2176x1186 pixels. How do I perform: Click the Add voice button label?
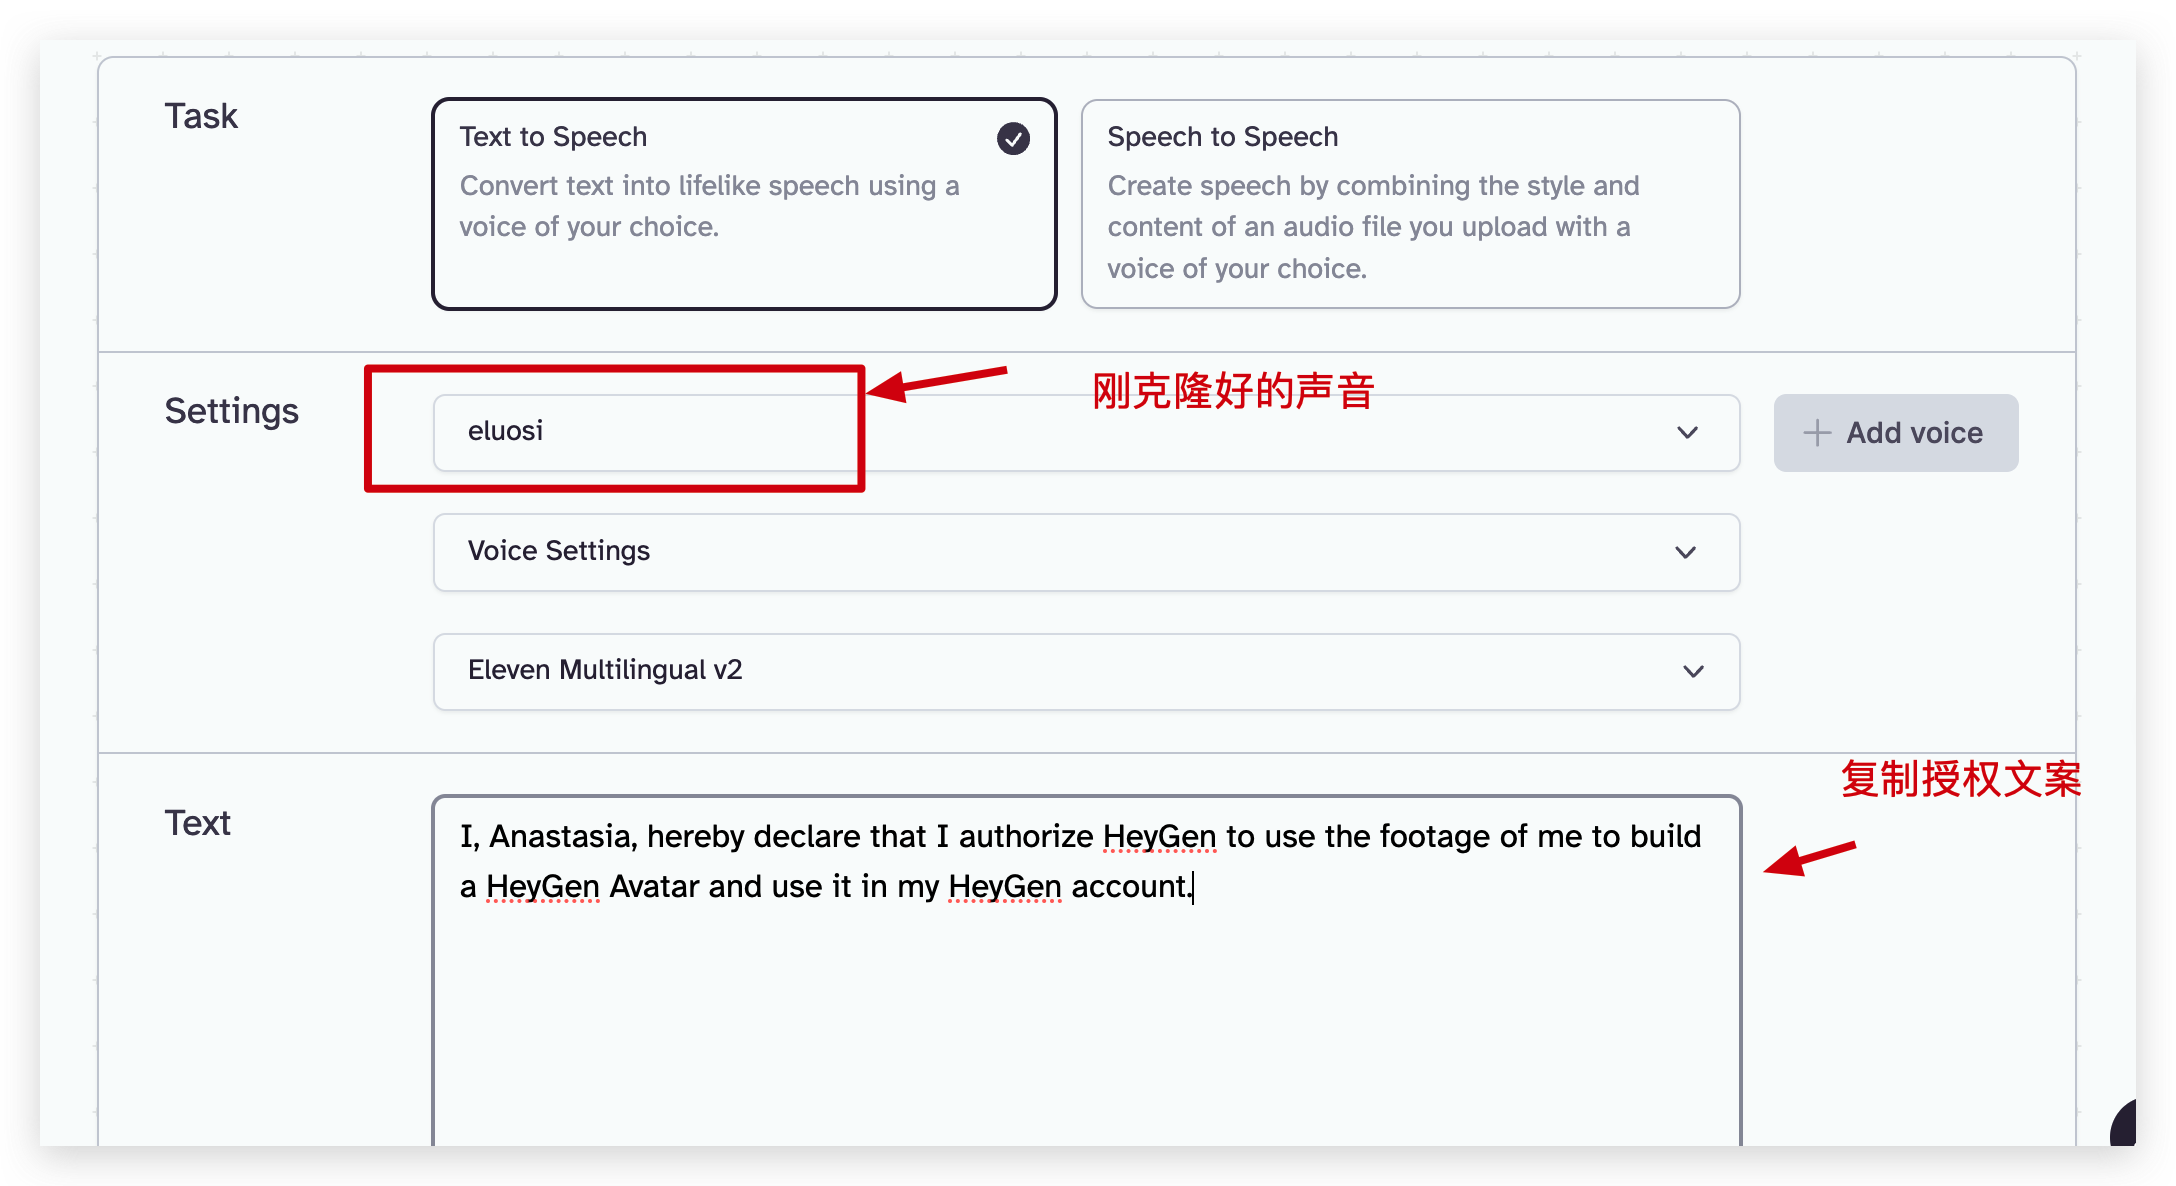(1914, 433)
